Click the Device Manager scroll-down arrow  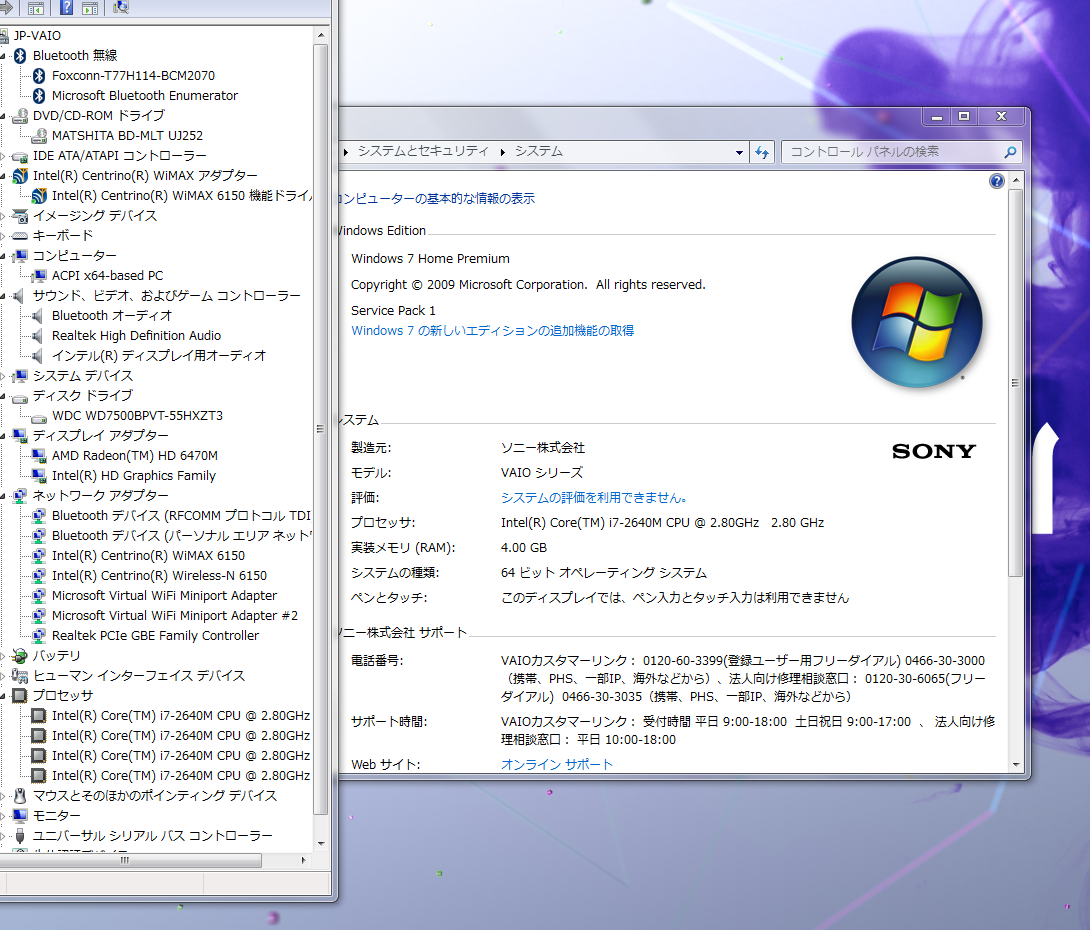[x=320, y=844]
